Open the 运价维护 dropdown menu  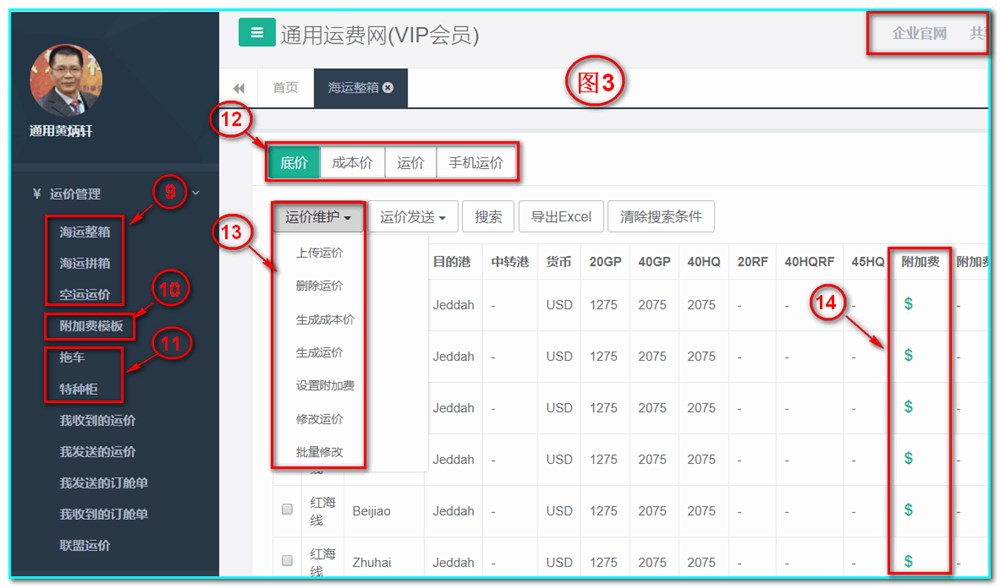click(316, 216)
